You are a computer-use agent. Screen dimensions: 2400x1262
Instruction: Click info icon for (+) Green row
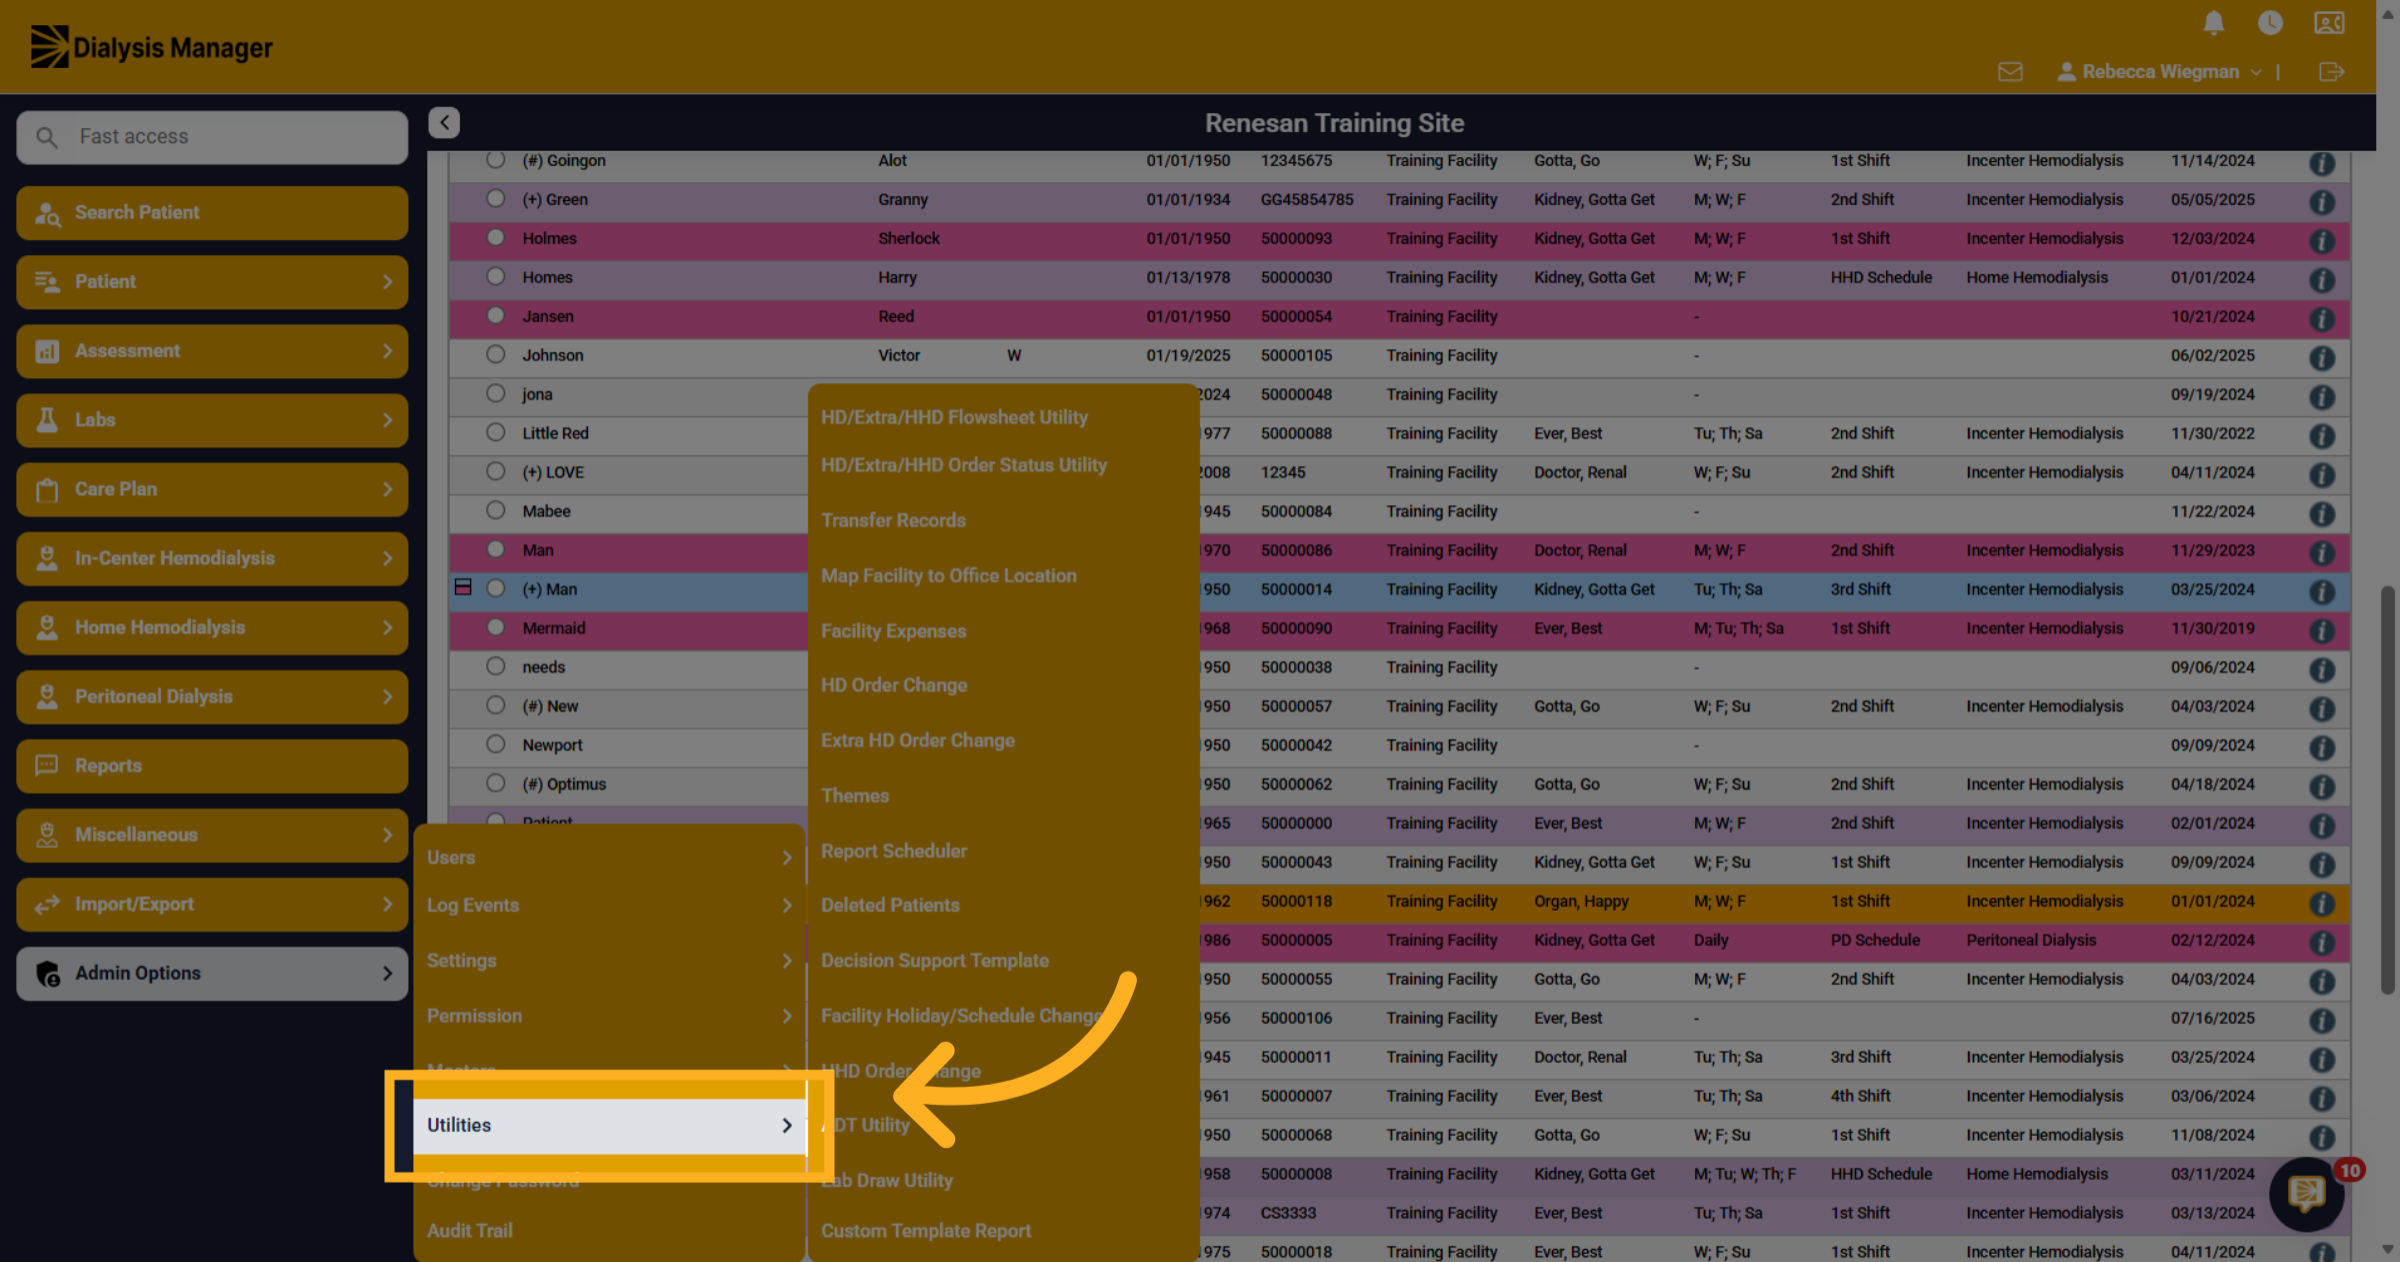click(x=2322, y=202)
